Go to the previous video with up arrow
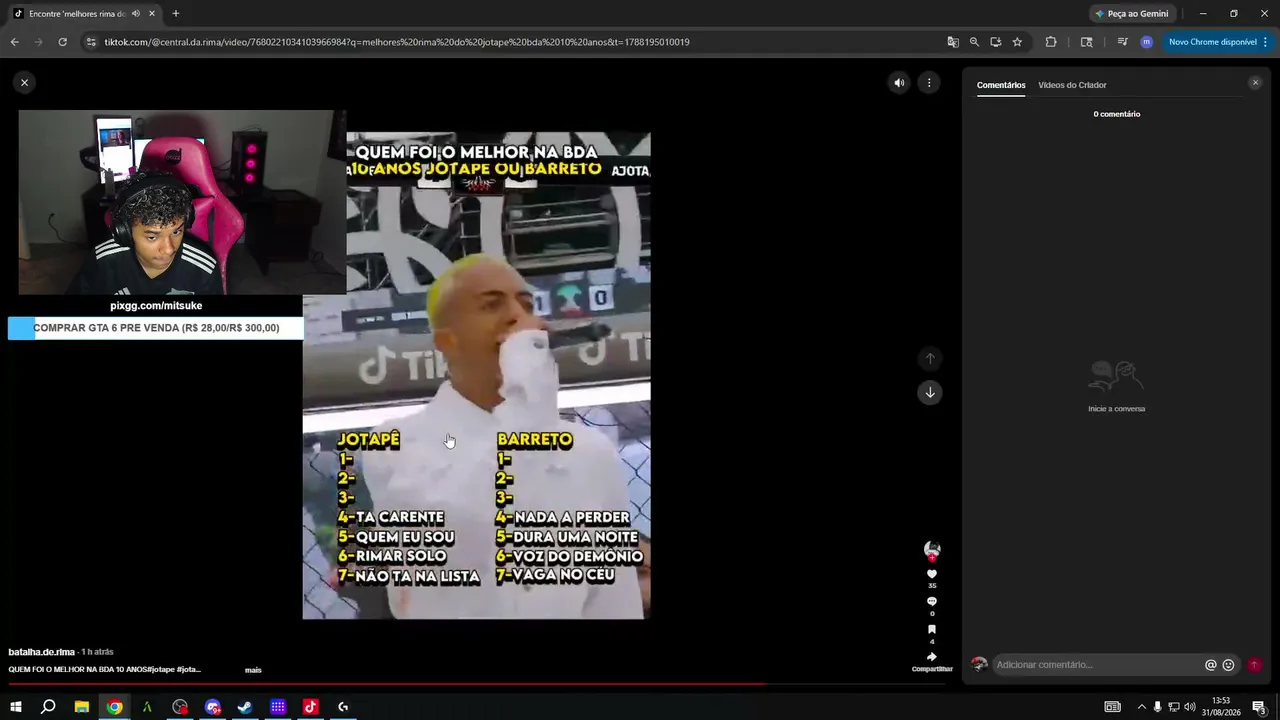Image resolution: width=1280 pixels, height=720 pixels. [930, 358]
